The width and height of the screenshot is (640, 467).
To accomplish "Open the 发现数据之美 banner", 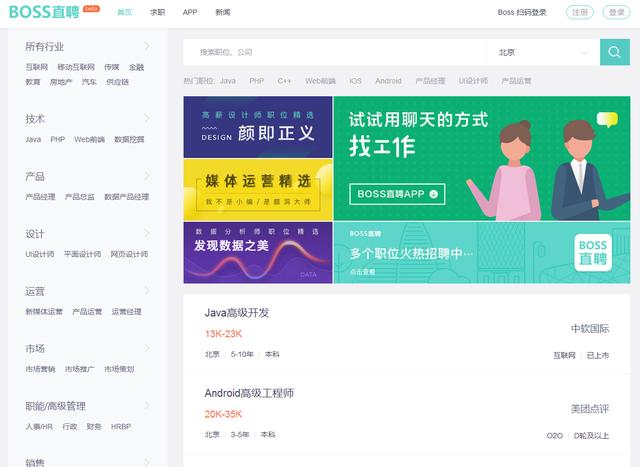I will pos(258,253).
